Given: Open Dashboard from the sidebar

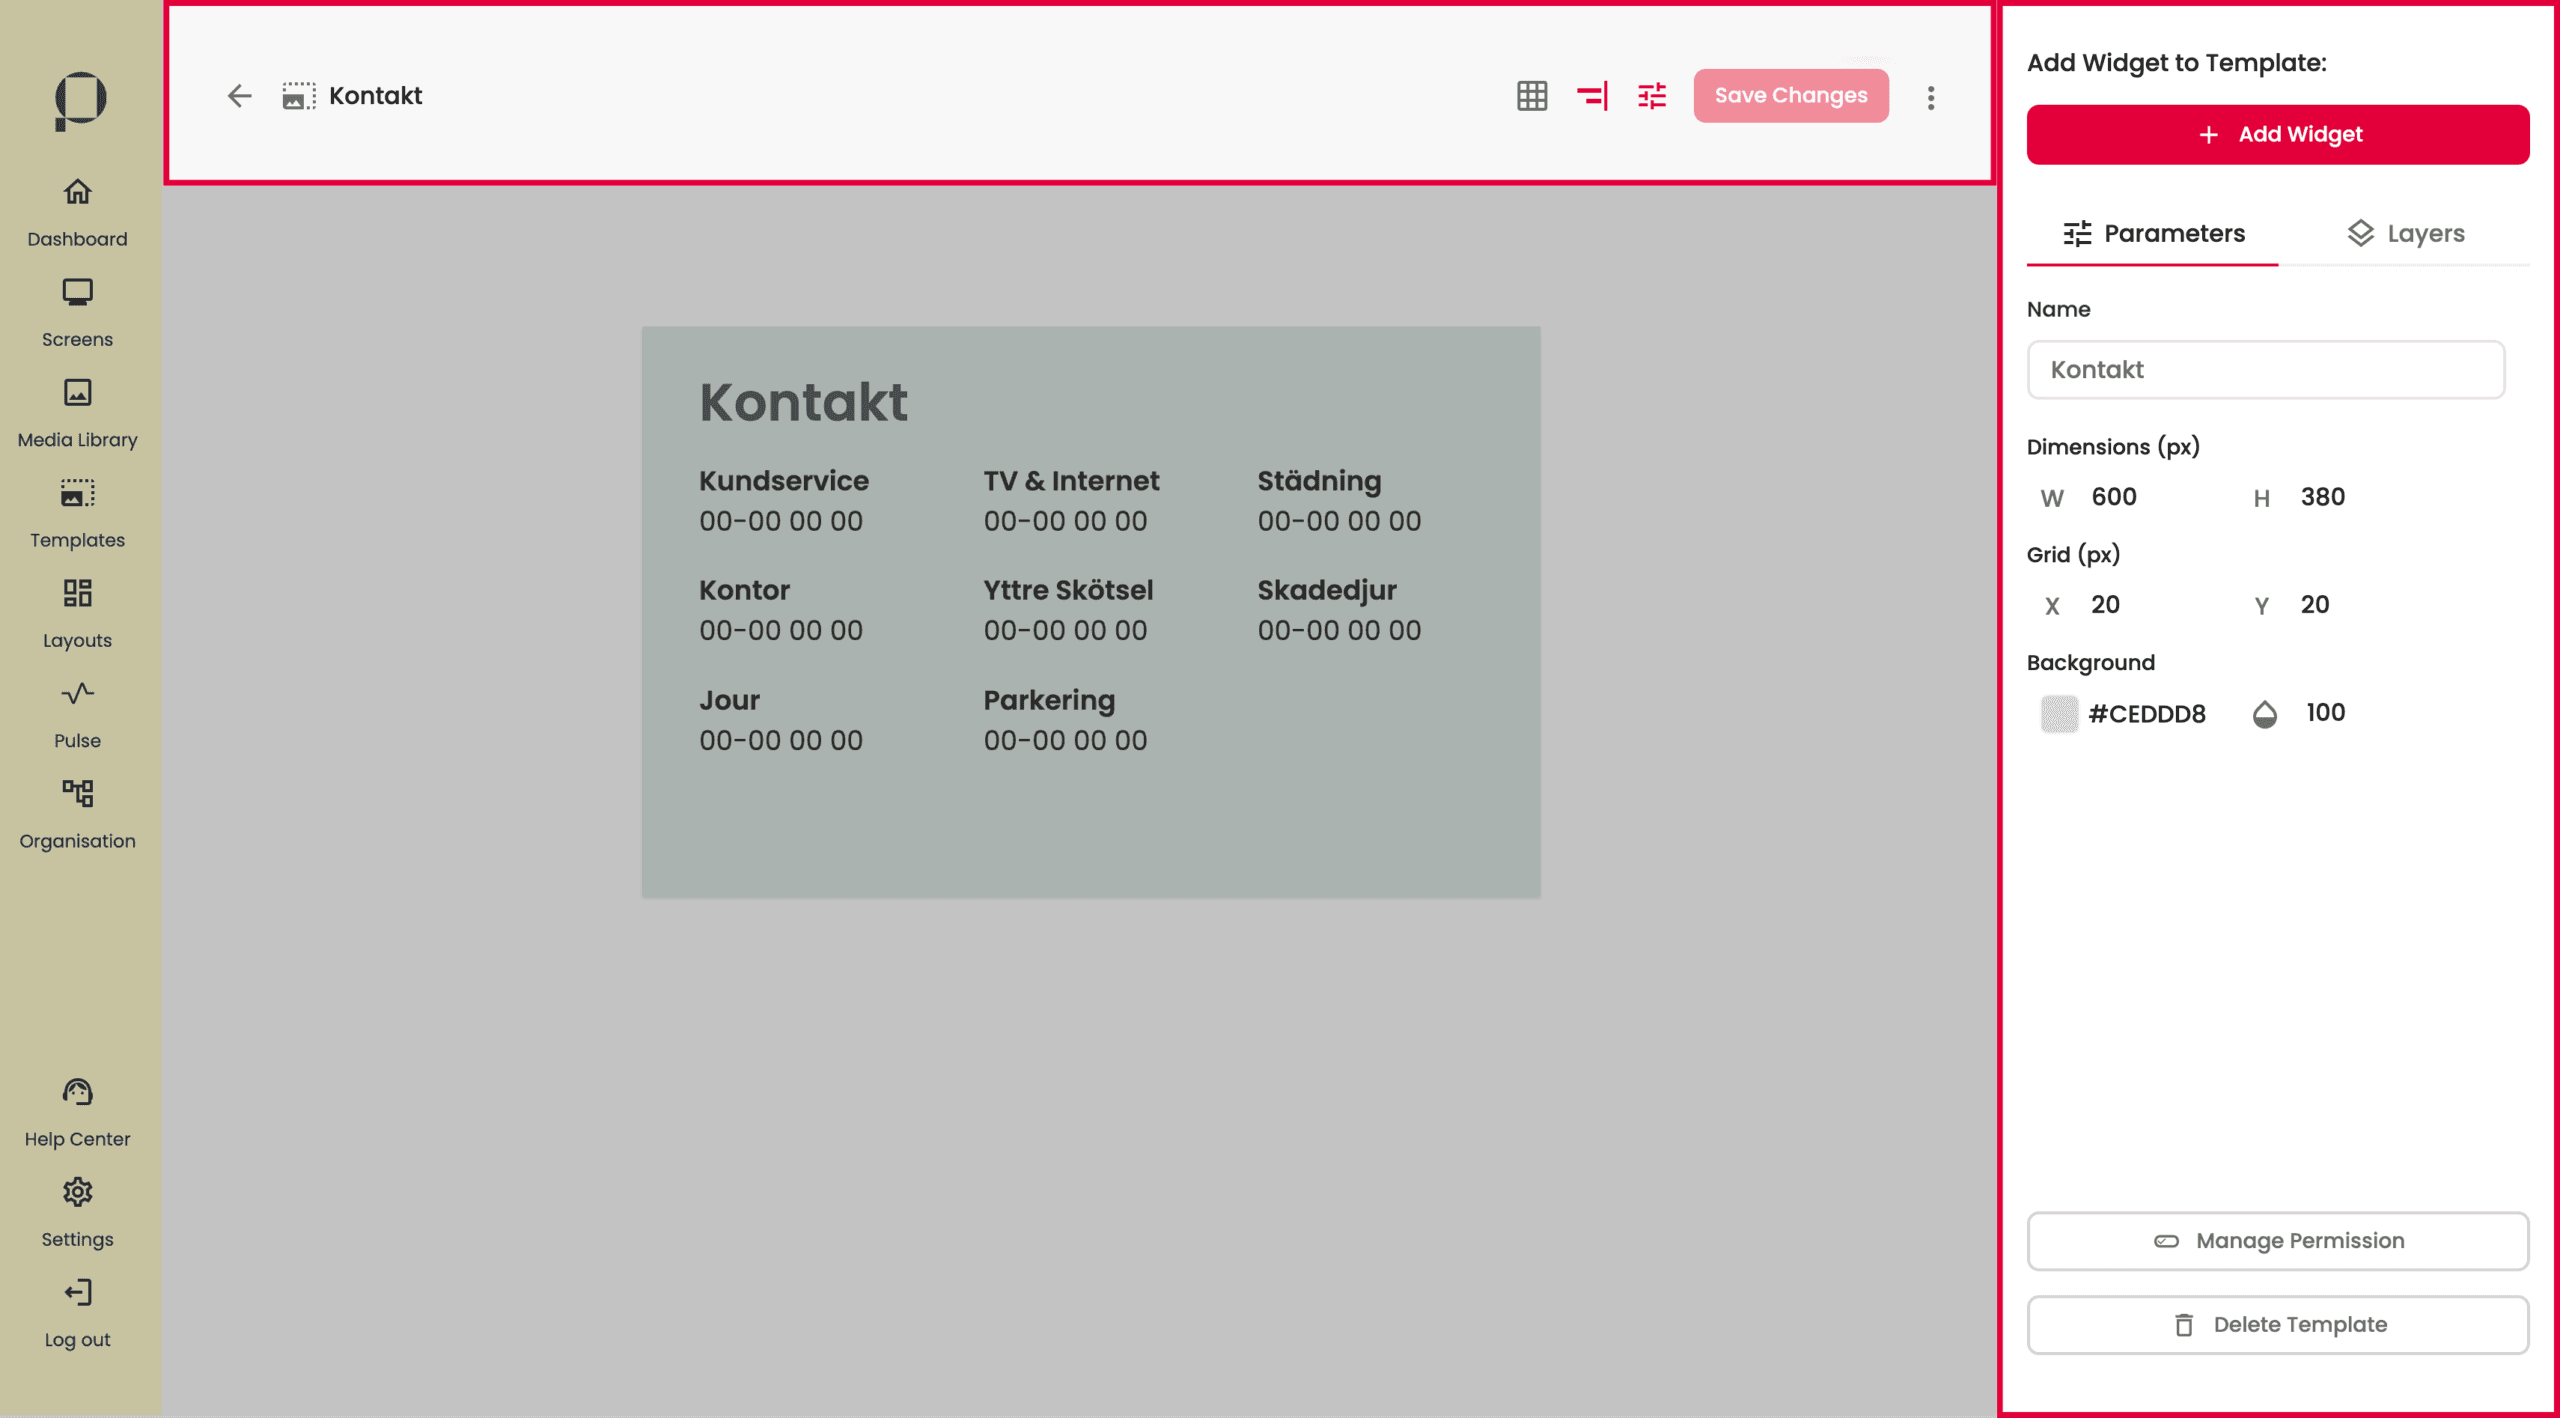Looking at the screenshot, I should pos(77,211).
